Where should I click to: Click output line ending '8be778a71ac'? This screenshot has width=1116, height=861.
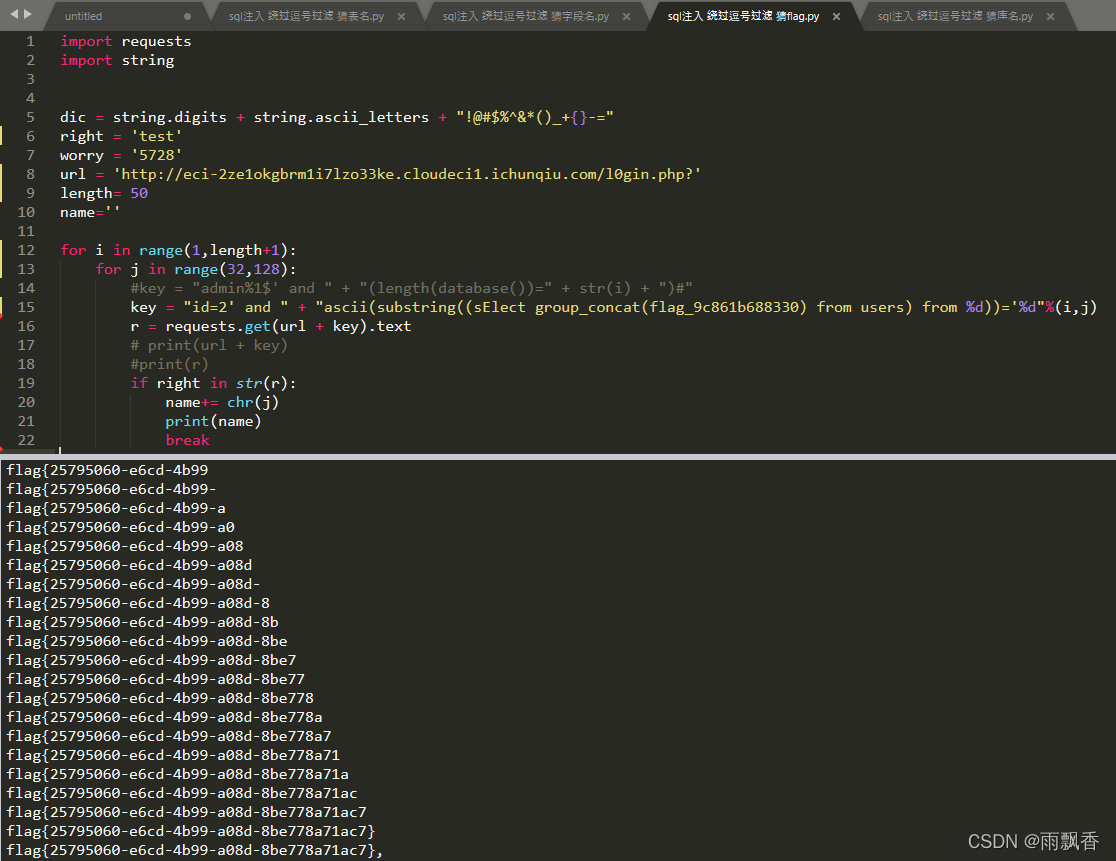[181, 793]
